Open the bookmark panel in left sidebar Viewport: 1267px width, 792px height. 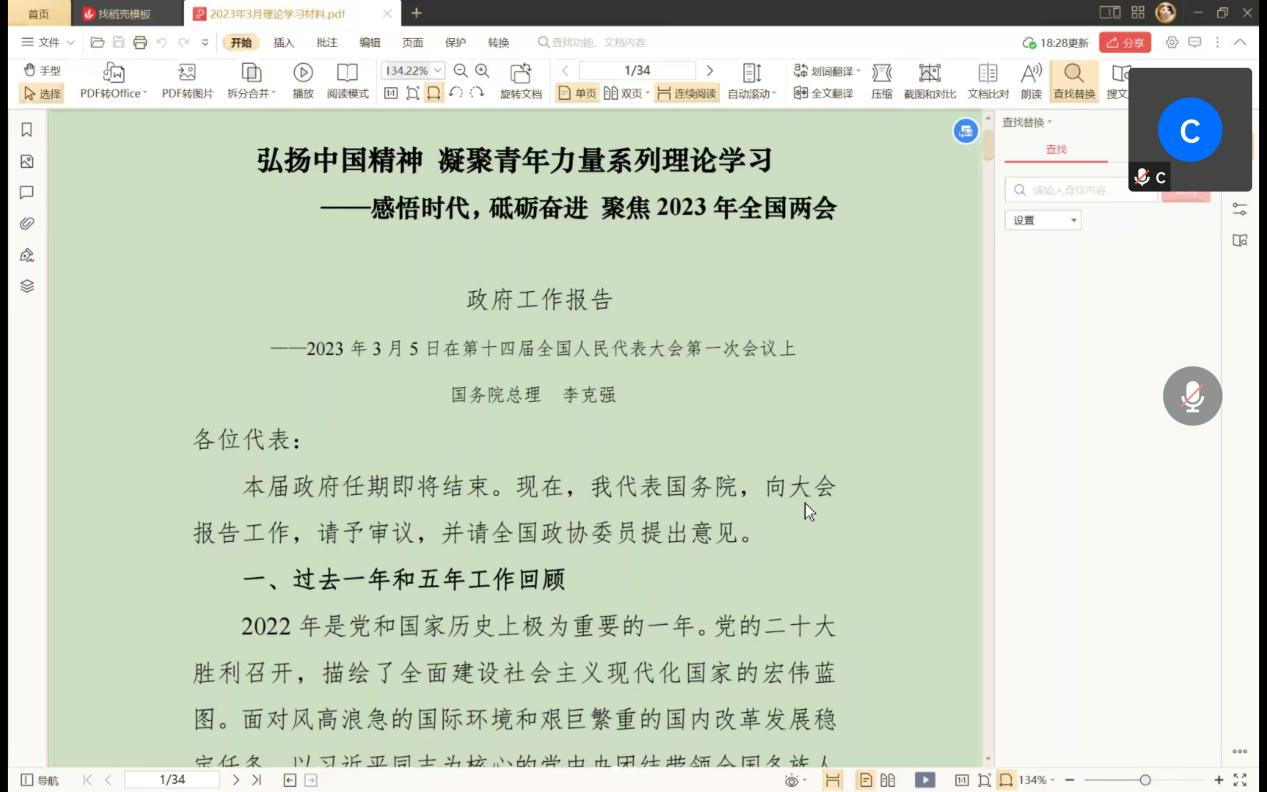[x=27, y=130]
